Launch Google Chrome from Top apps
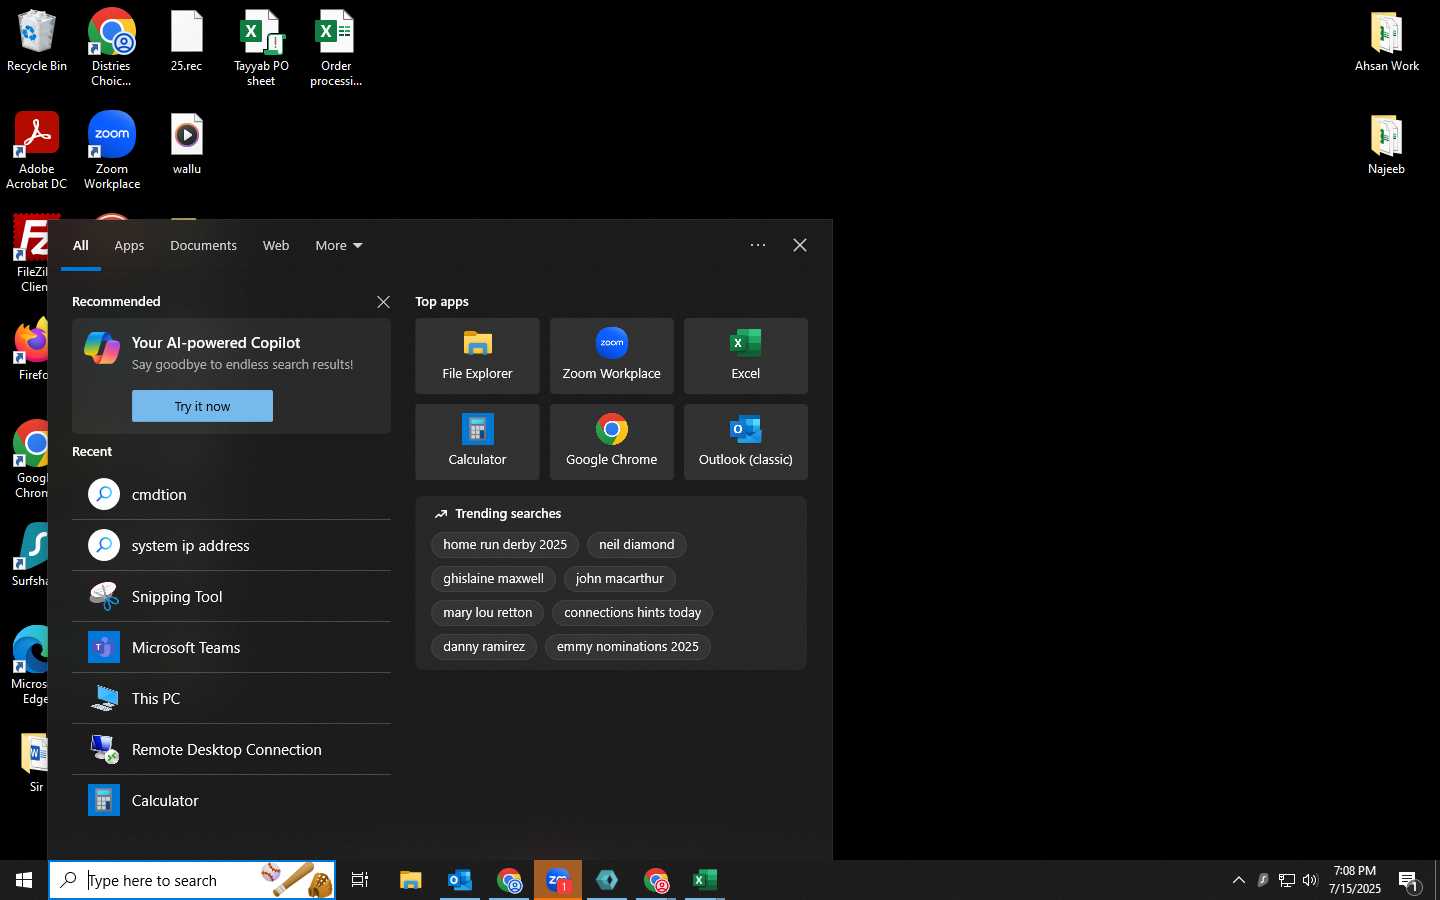The height and width of the screenshot is (900, 1440). (611, 442)
